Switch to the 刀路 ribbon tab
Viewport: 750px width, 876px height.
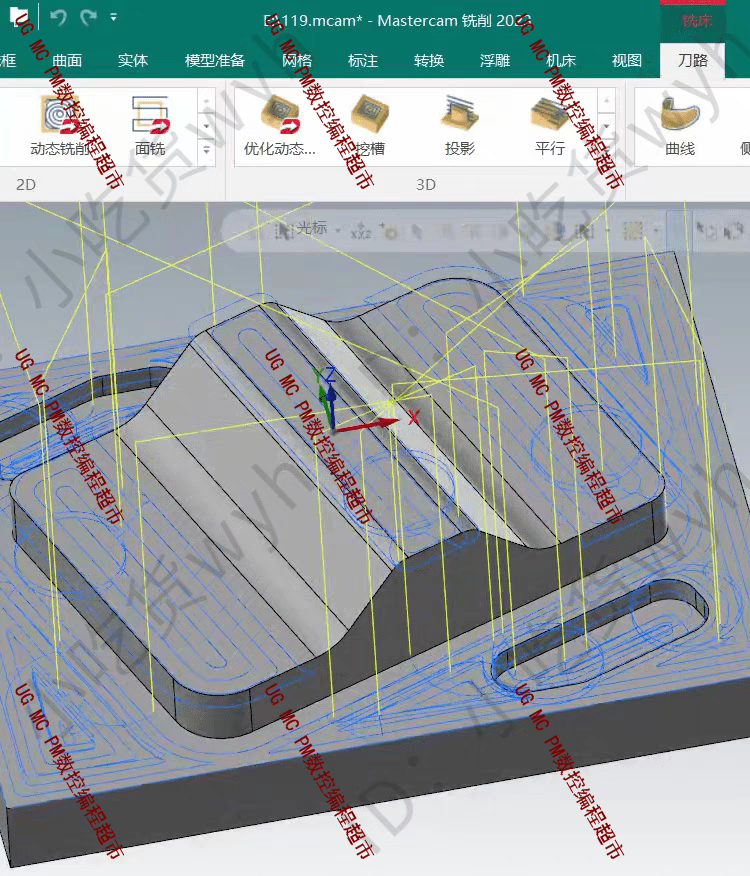pos(692,60)
